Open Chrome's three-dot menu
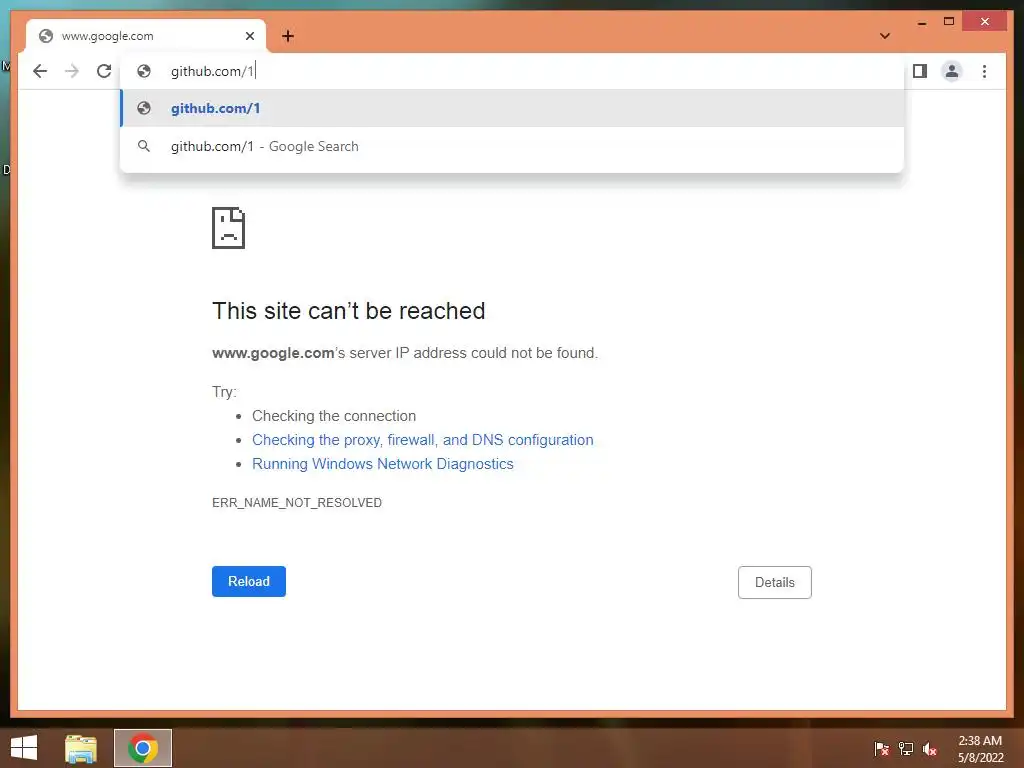Viewport: 1024px width, 768px height. 984,71
